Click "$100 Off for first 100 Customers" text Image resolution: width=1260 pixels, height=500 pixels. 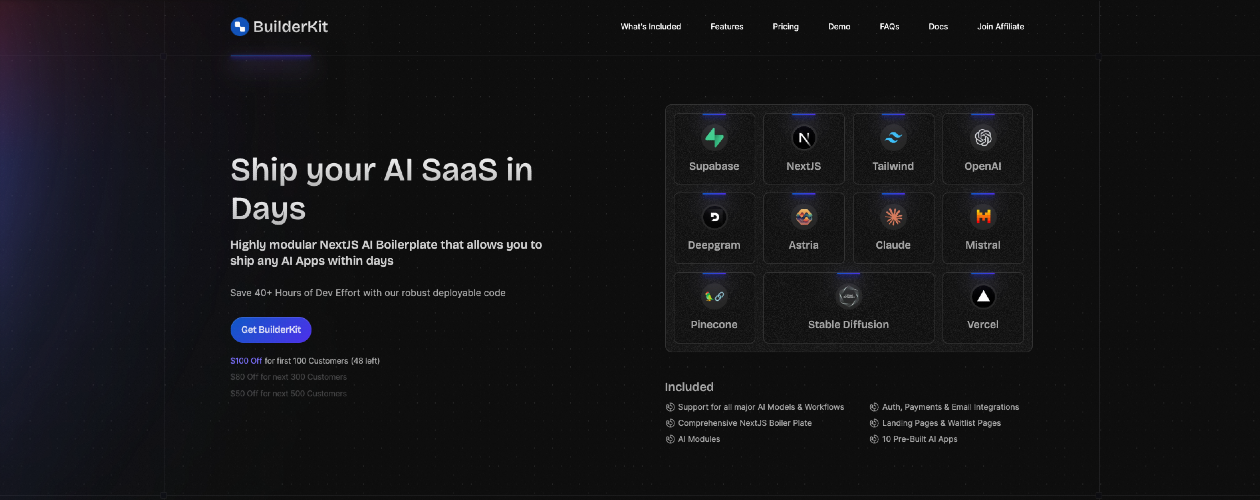(x=305, y=361)
